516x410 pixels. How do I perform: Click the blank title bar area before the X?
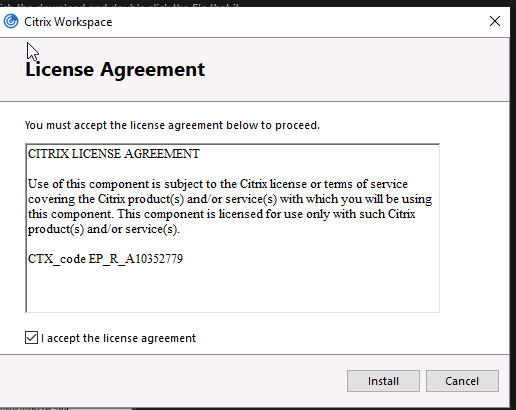pyautogui.click(x=298, y=22)
